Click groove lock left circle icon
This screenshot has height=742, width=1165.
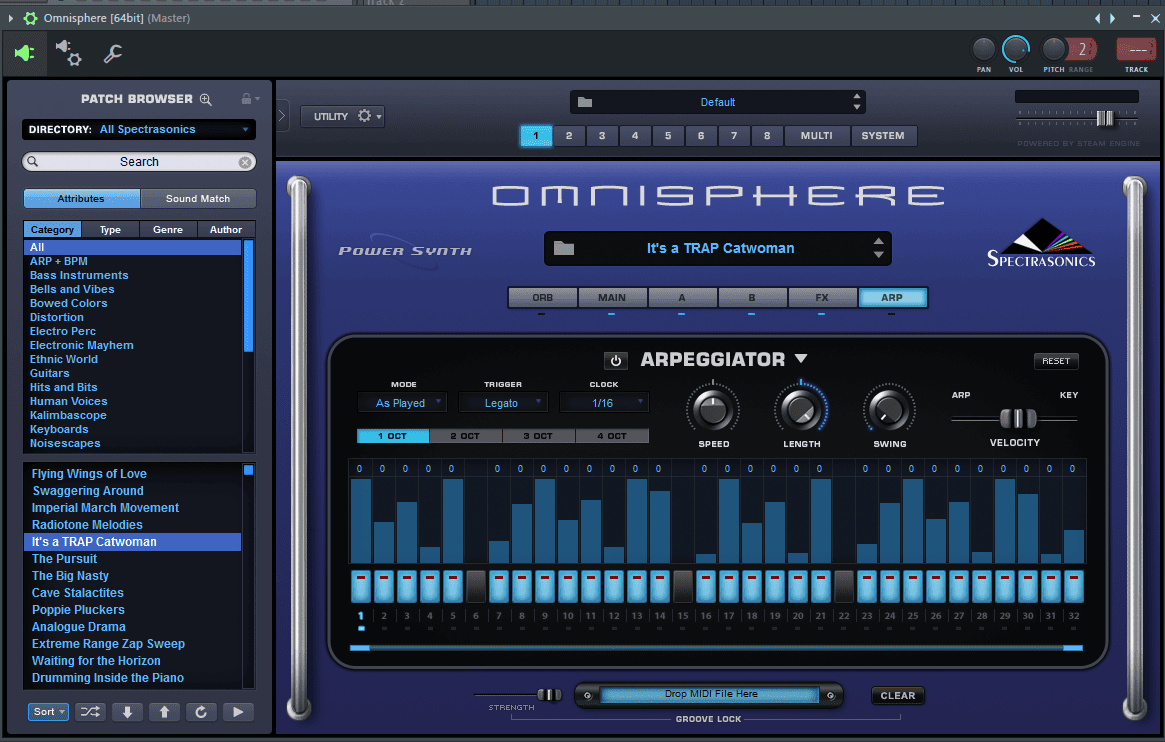(587, 695)
